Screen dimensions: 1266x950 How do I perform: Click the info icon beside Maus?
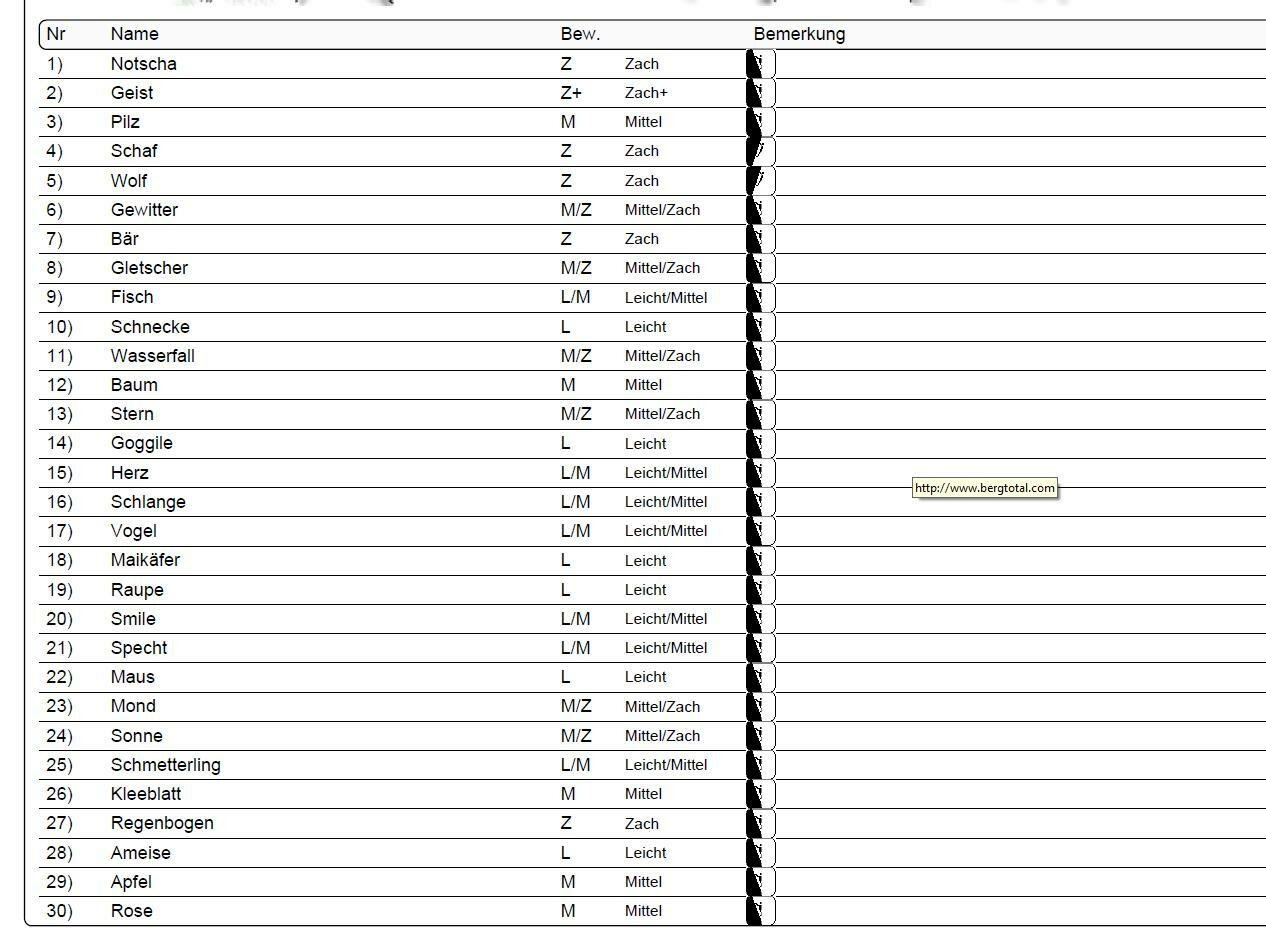click(761, 677)
